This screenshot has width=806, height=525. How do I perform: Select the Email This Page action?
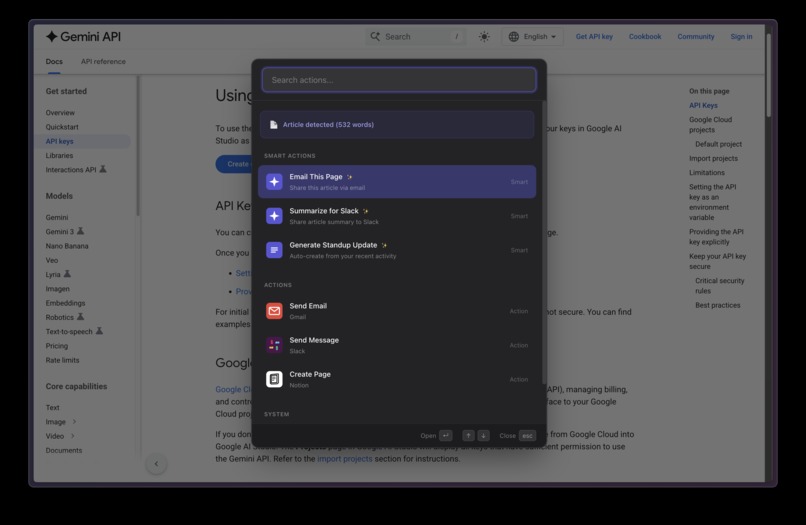[397, 182]
